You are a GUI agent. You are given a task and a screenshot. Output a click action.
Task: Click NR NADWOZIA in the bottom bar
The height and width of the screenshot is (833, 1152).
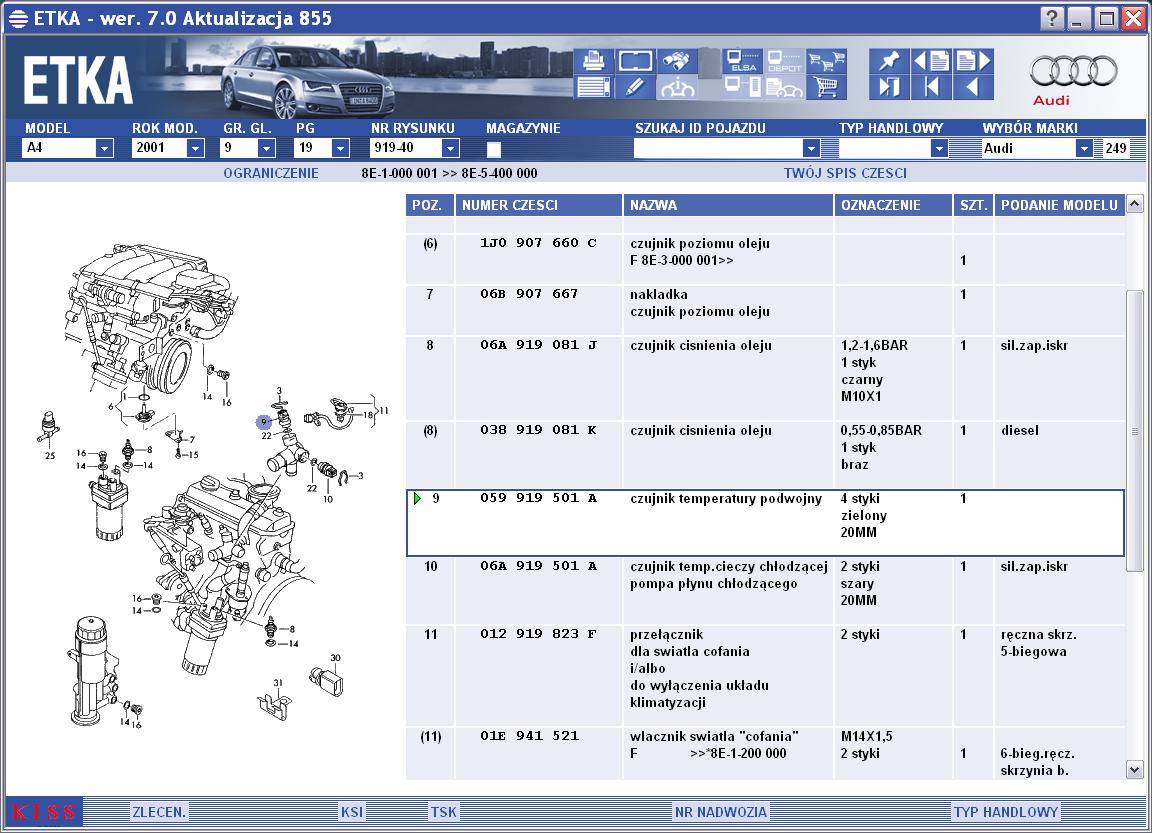pos(721,812)
